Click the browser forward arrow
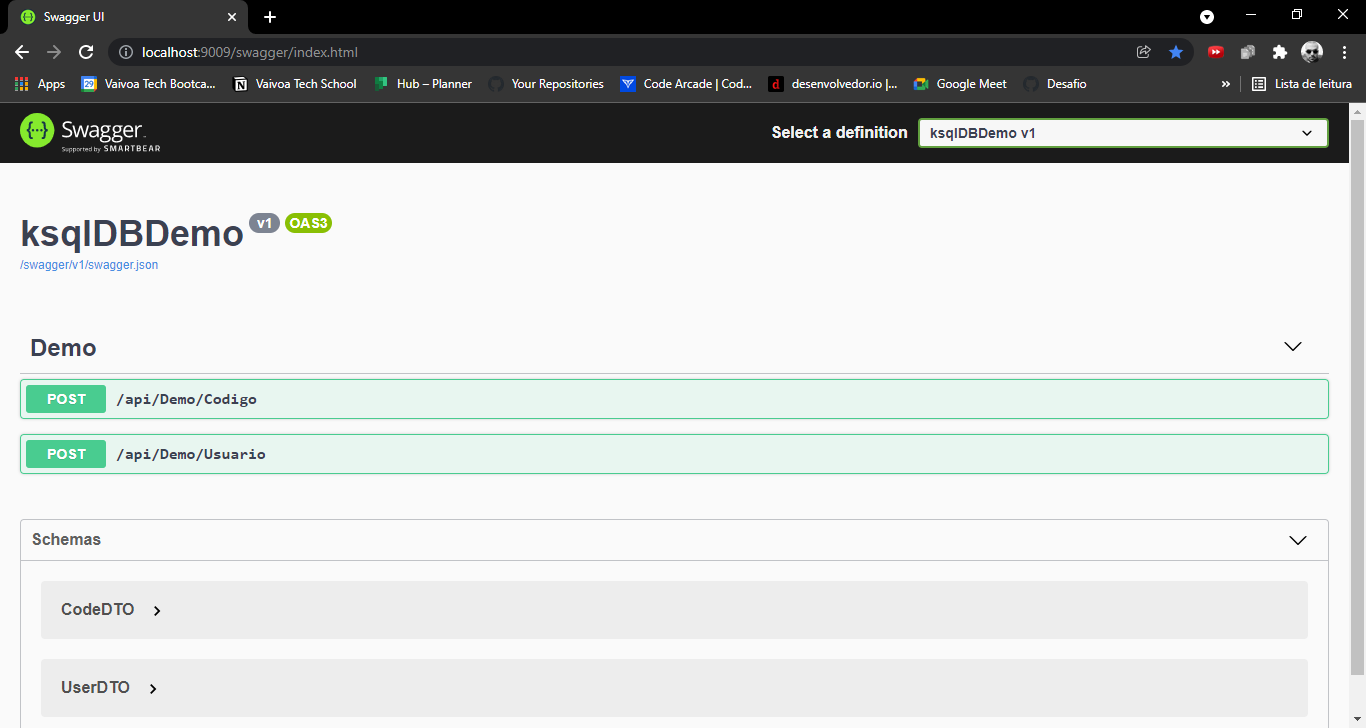Image resolution: width=1366 pixels, height=728 pixels. tap(54, 52)
